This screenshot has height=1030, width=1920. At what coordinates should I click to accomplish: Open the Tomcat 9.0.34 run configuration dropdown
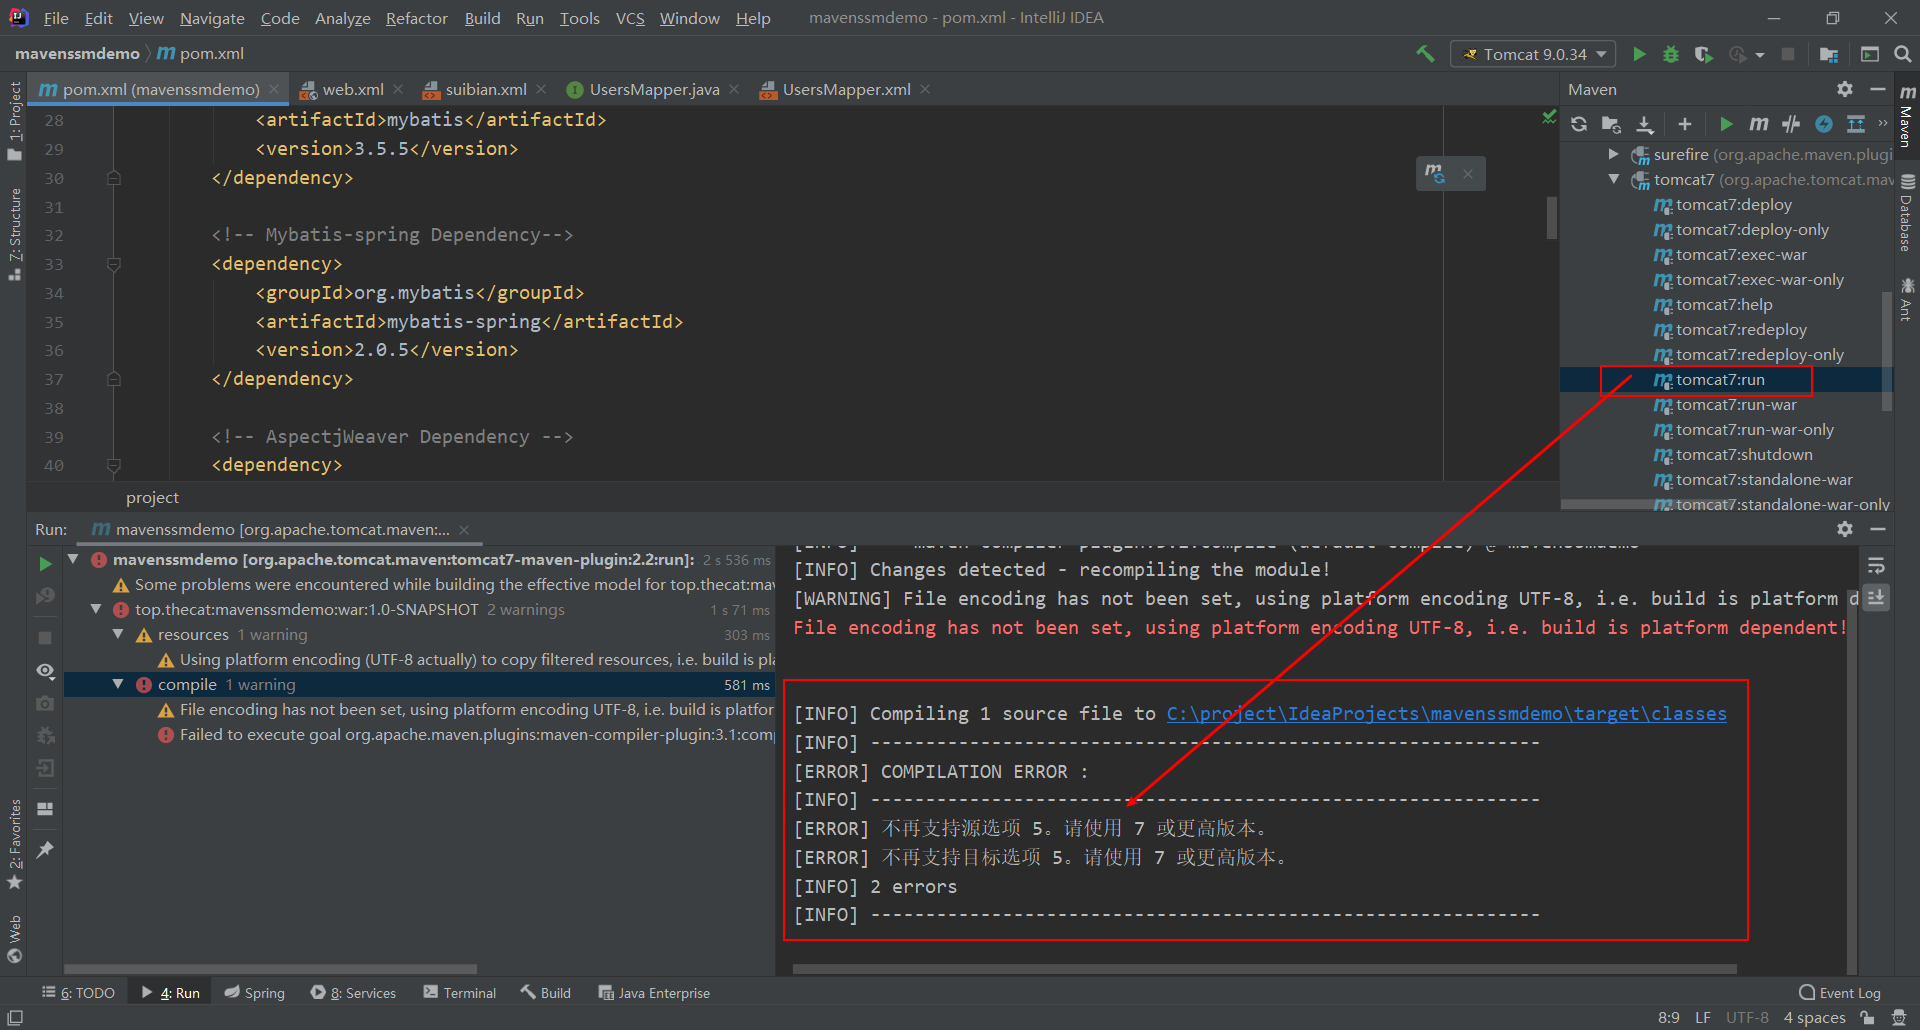coord(1533,54)
